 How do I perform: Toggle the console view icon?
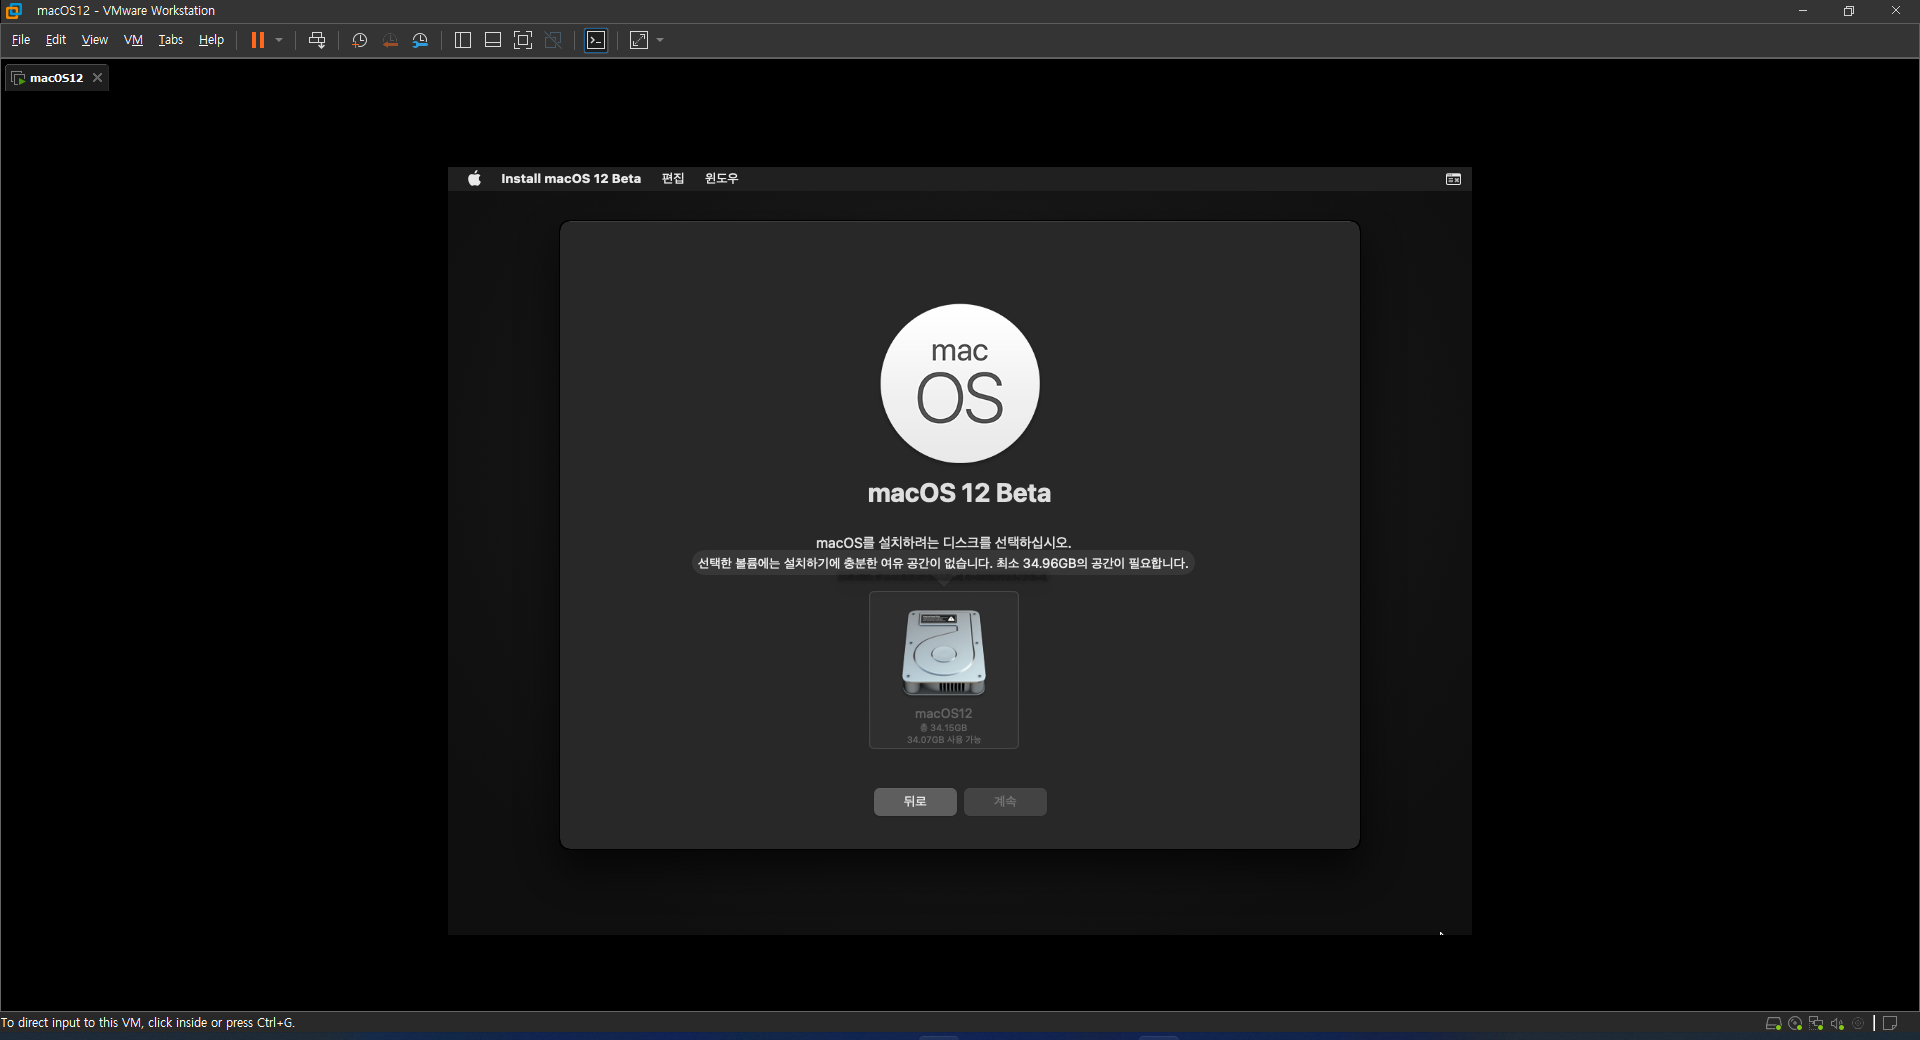596,40
